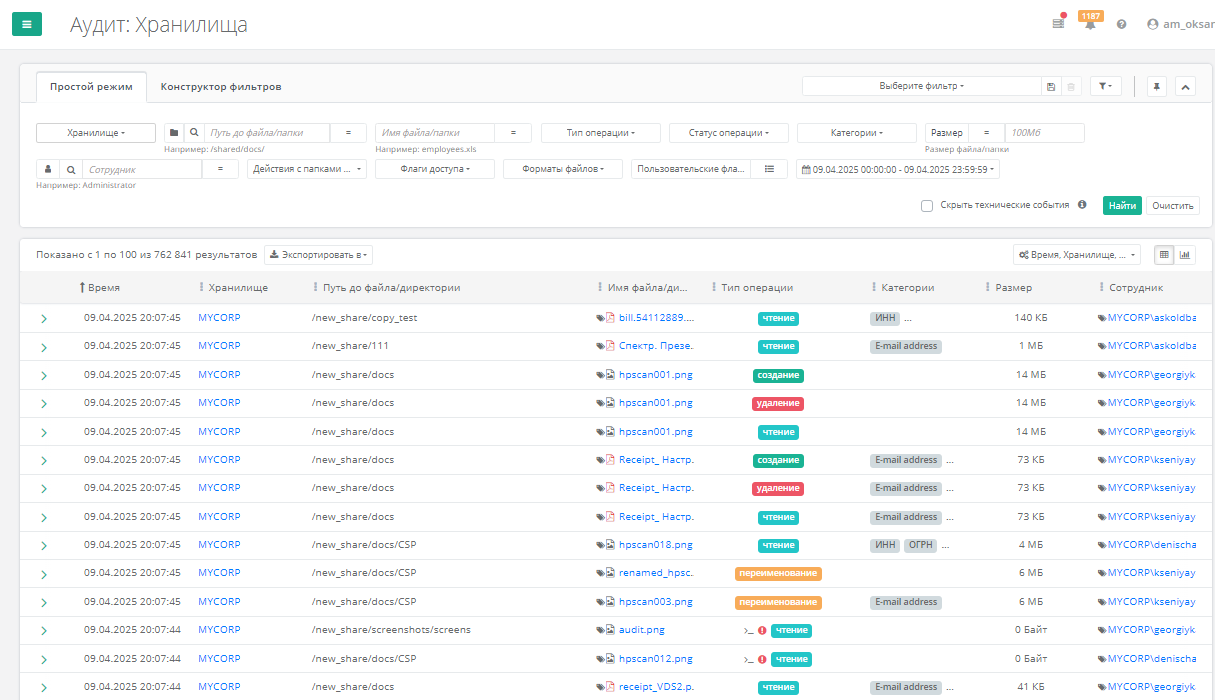Enable 'Скрыть технические события' checkbox
This screenshot has width=1215, height=700.
tap(927, 206)
